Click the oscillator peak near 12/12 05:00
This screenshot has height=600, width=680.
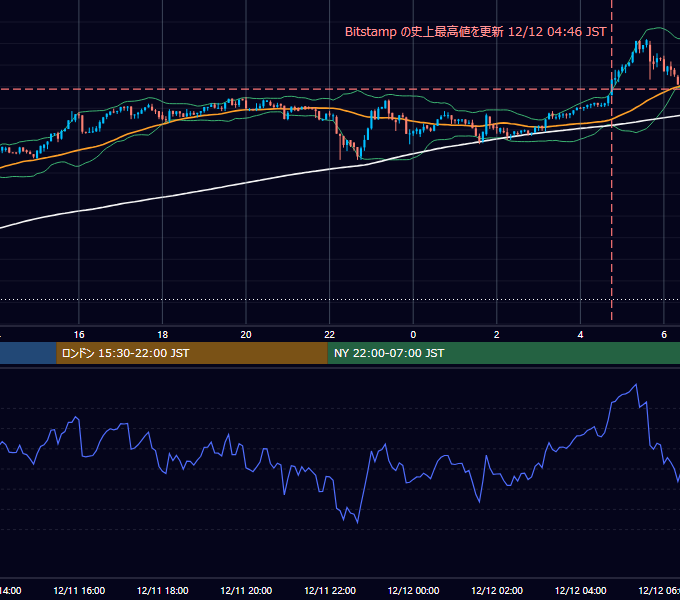pyautogui.click(x=636, y=385)
